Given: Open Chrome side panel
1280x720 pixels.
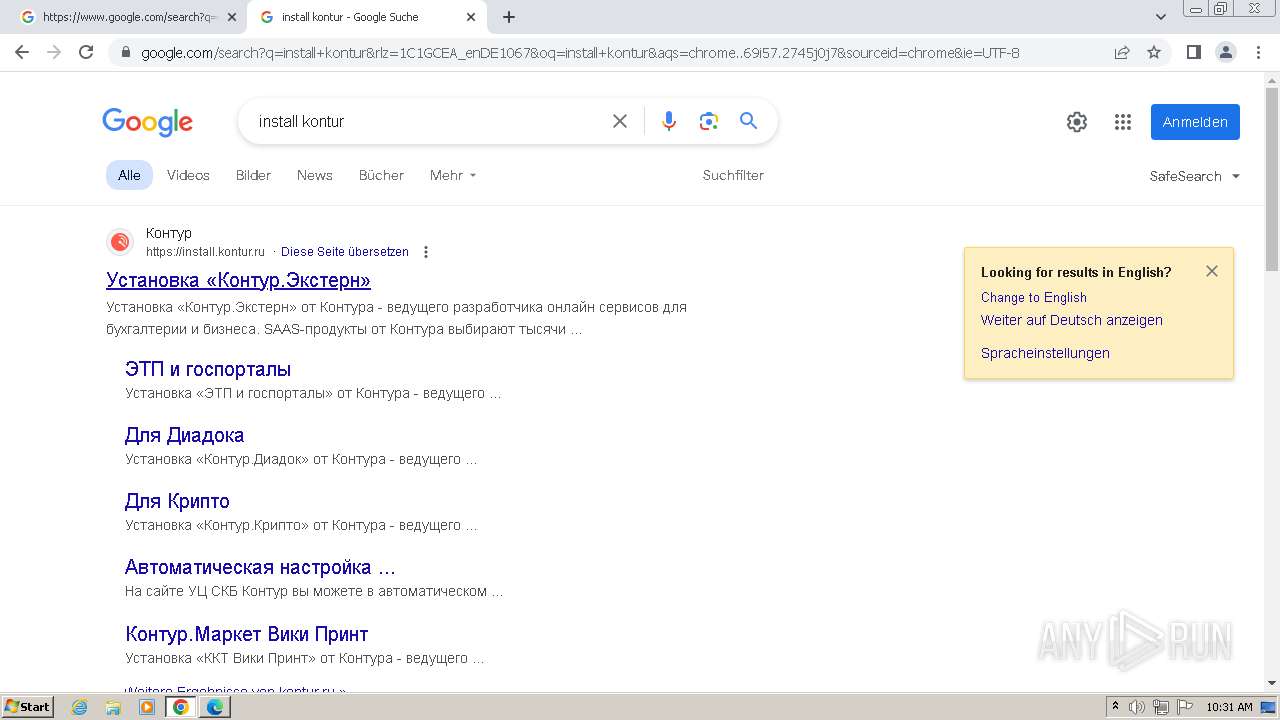Looking at the screenshot, I should coord(1193,52).
